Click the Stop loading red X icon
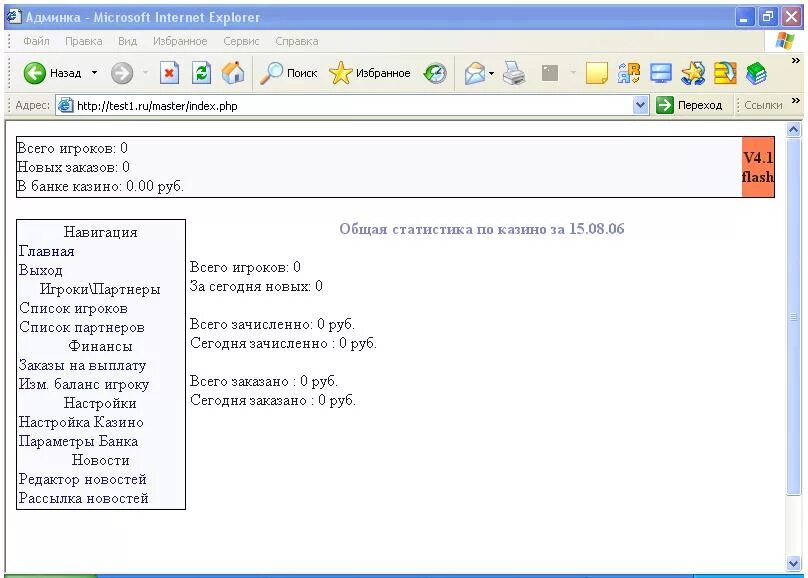Screen dimensions: 808x578 [x=169, y=73]
